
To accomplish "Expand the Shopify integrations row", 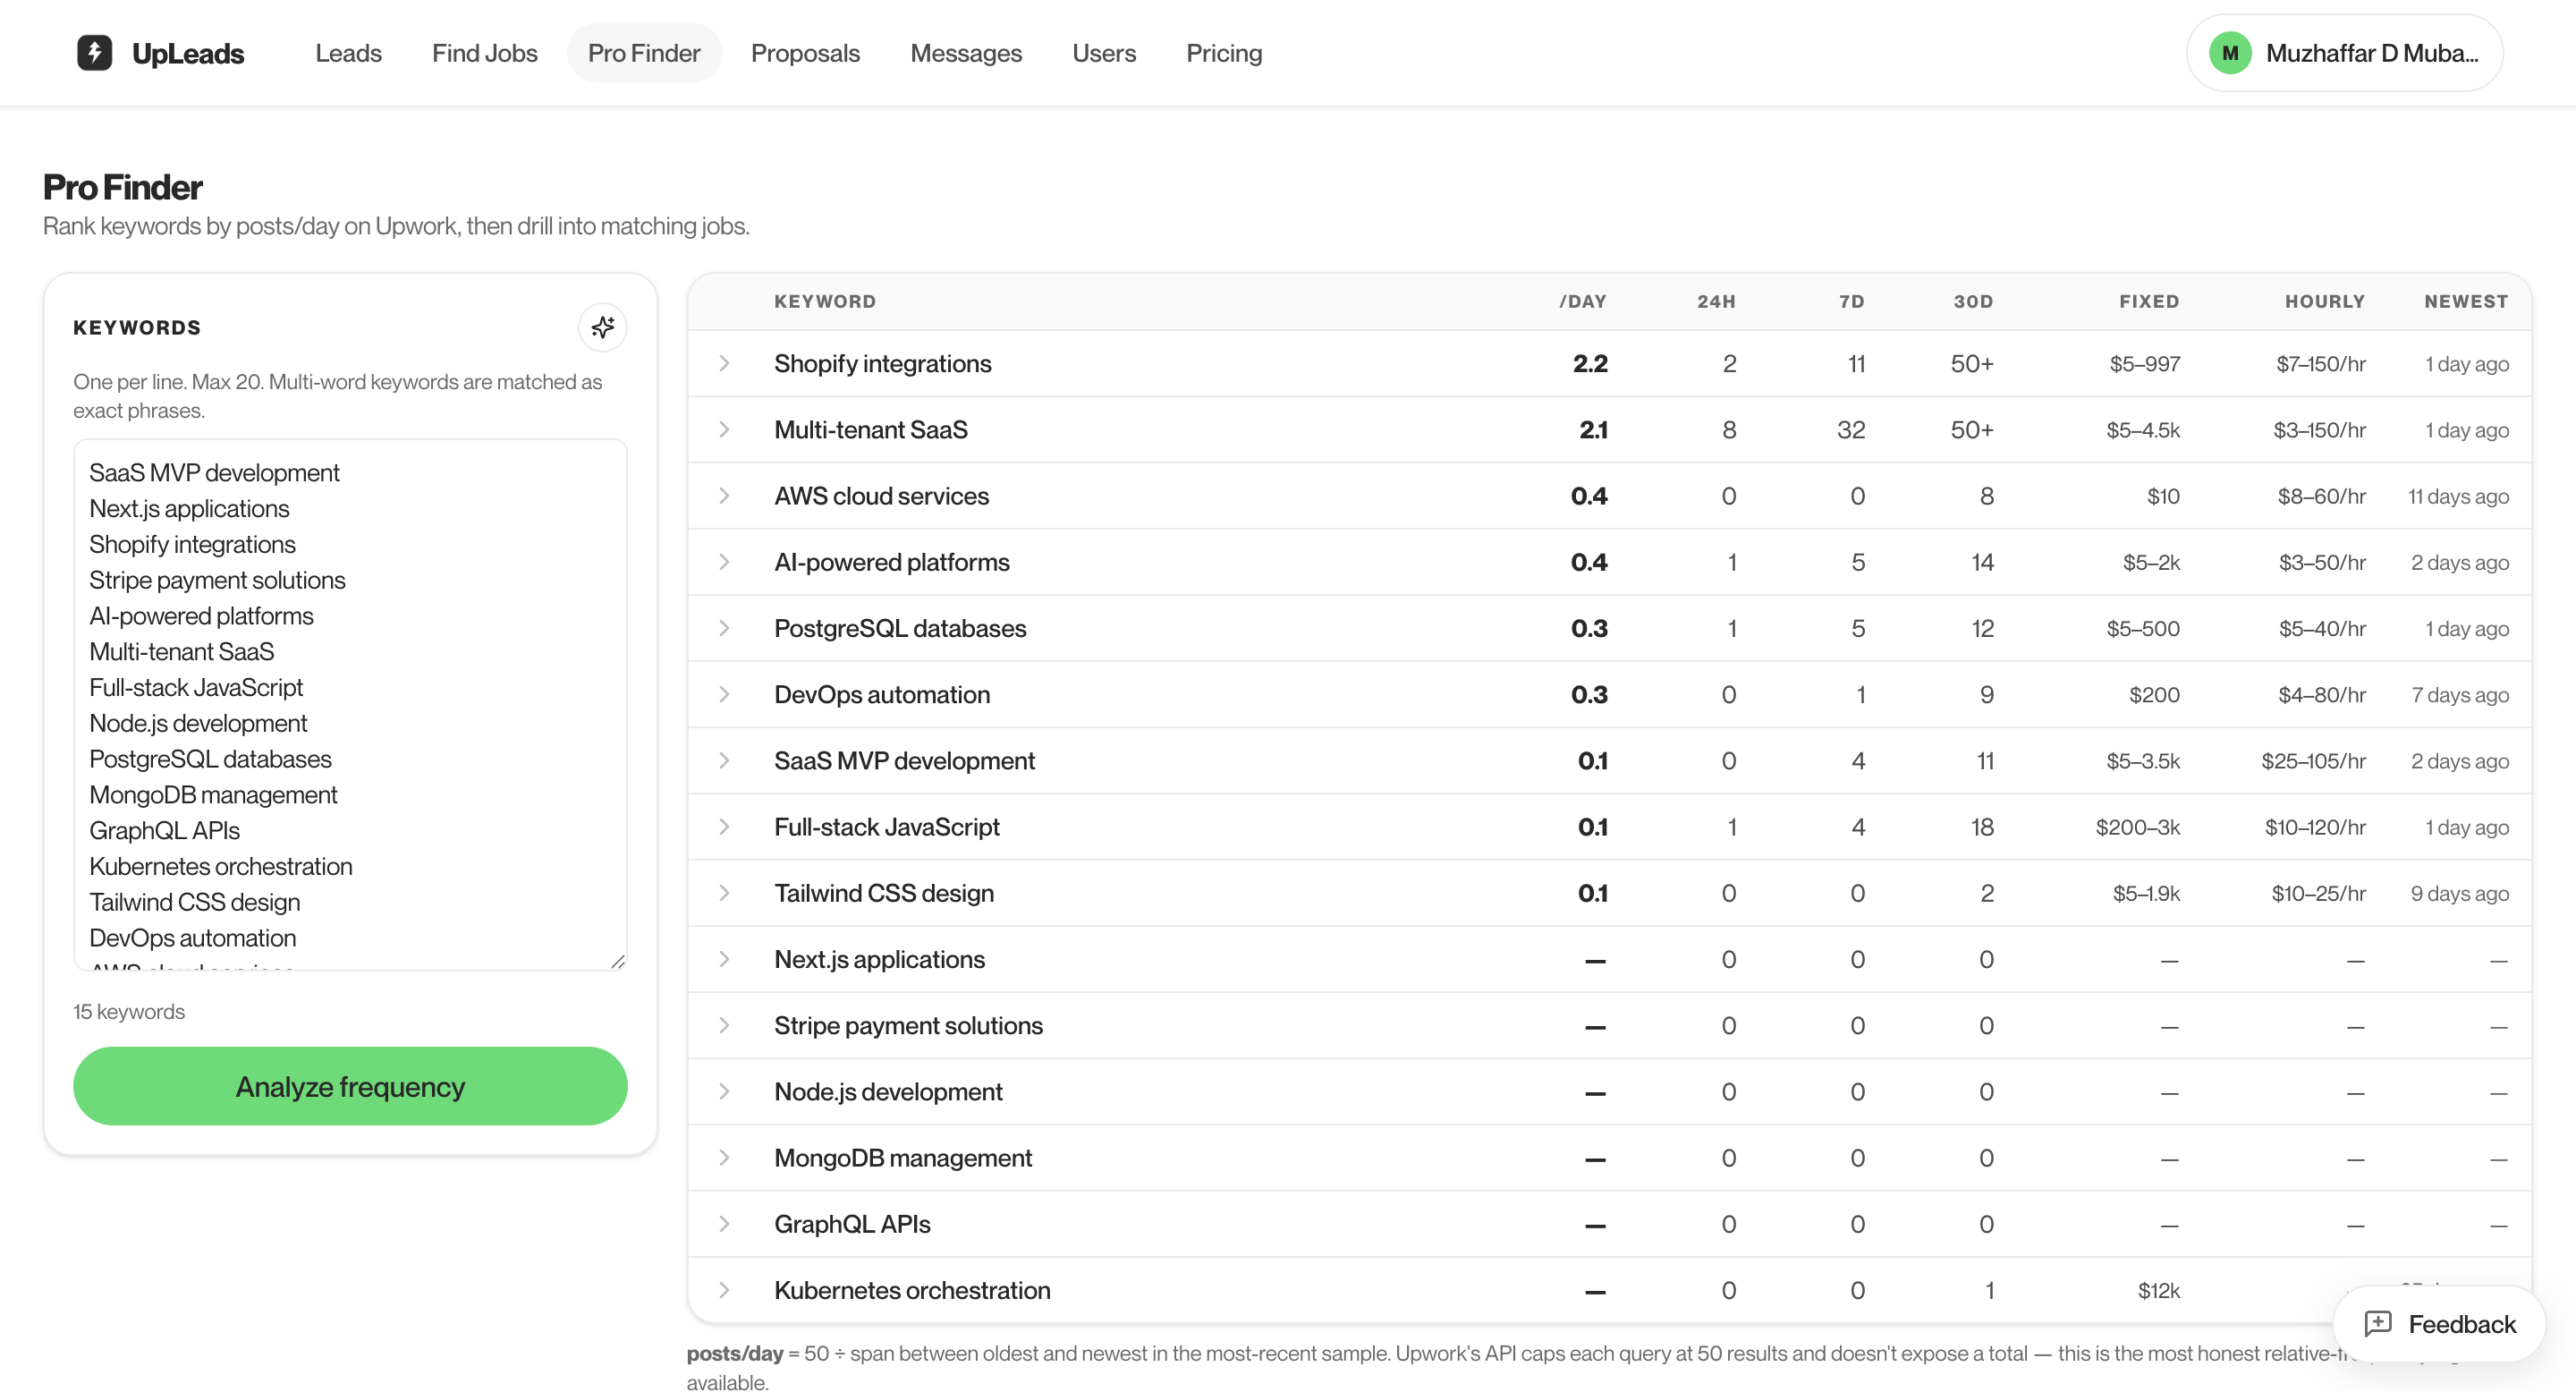I will (x=724, y=363).
